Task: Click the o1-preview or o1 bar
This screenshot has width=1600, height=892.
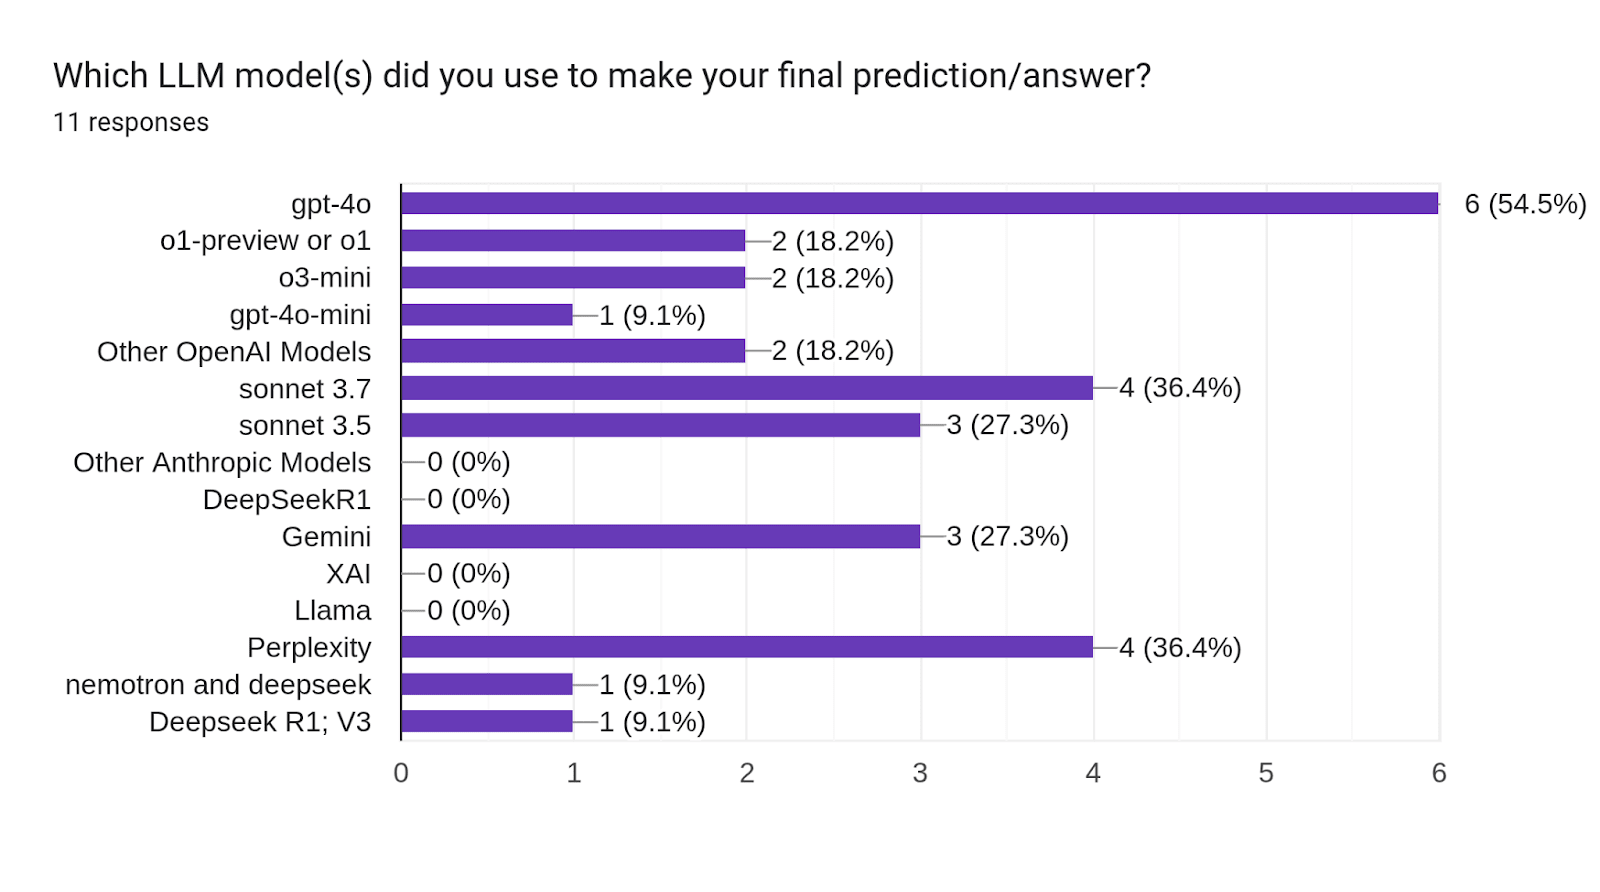Action: pos(573,241)
